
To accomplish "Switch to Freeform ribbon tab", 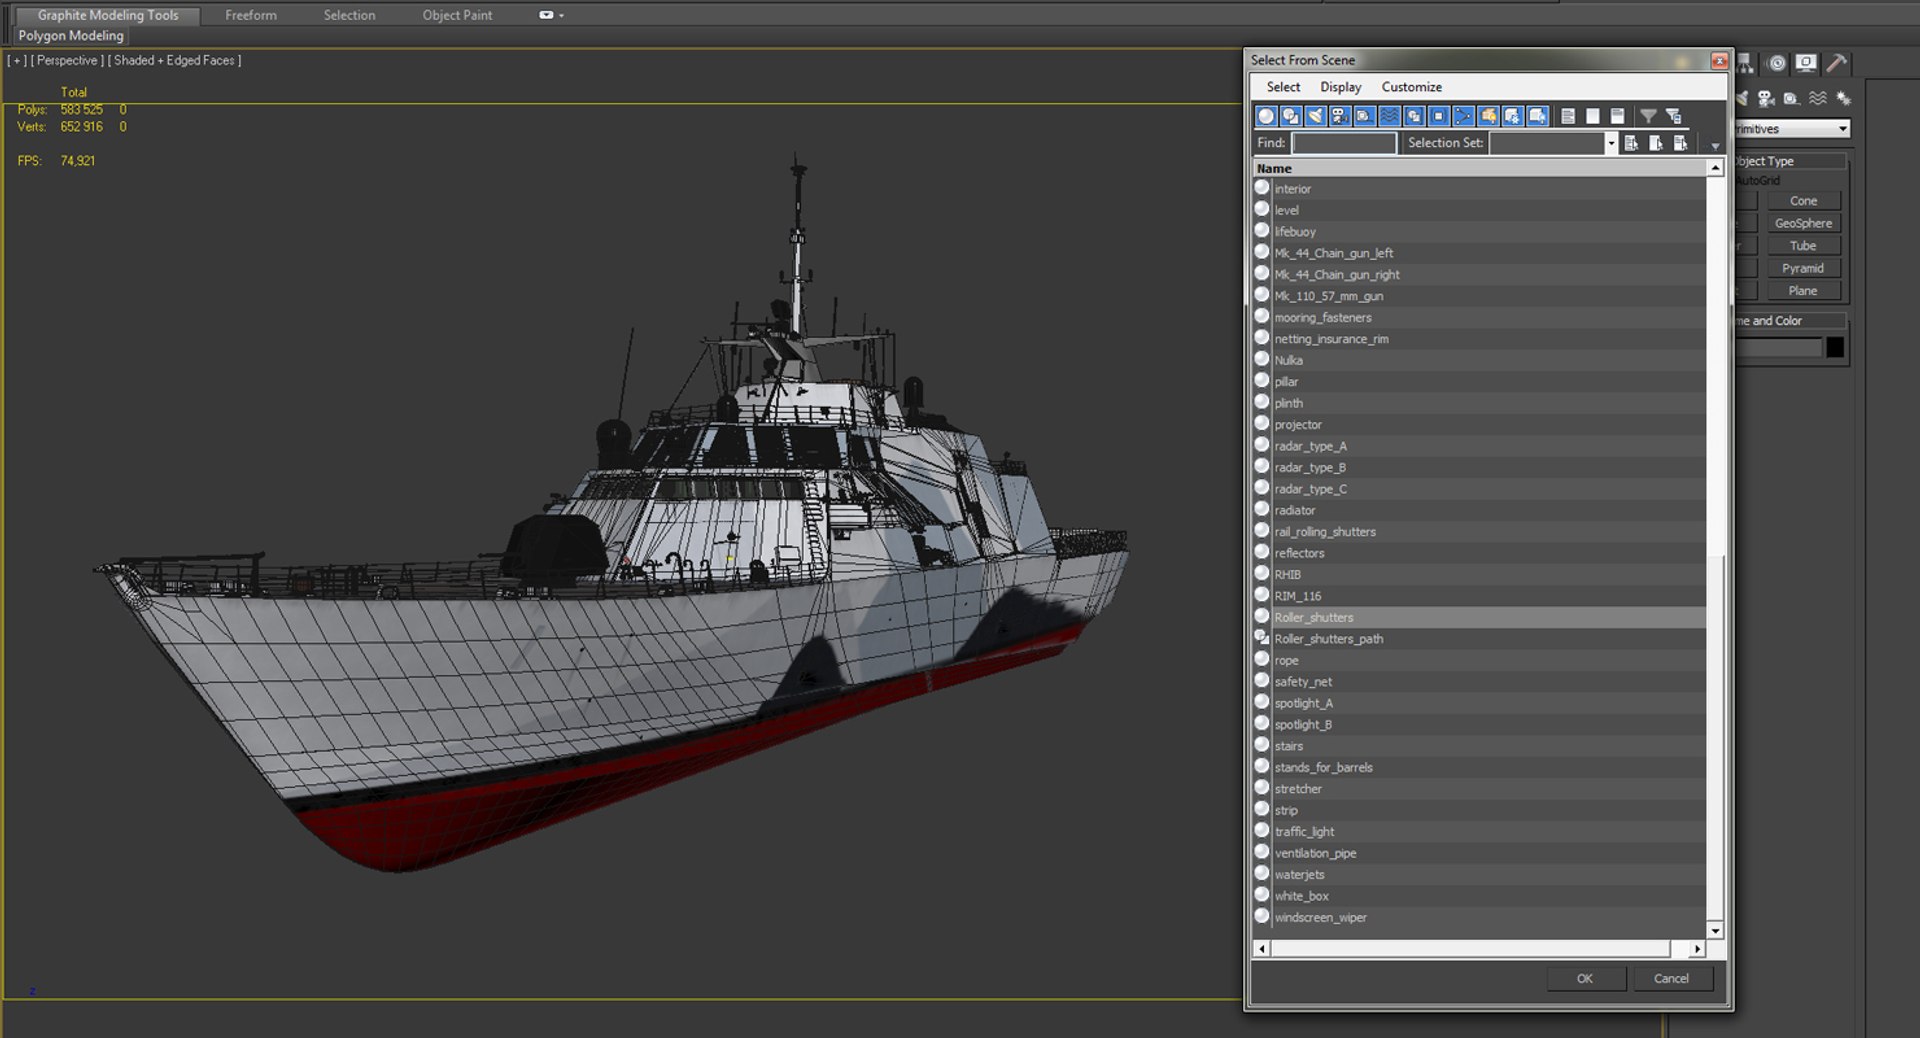I will point(251,15).
